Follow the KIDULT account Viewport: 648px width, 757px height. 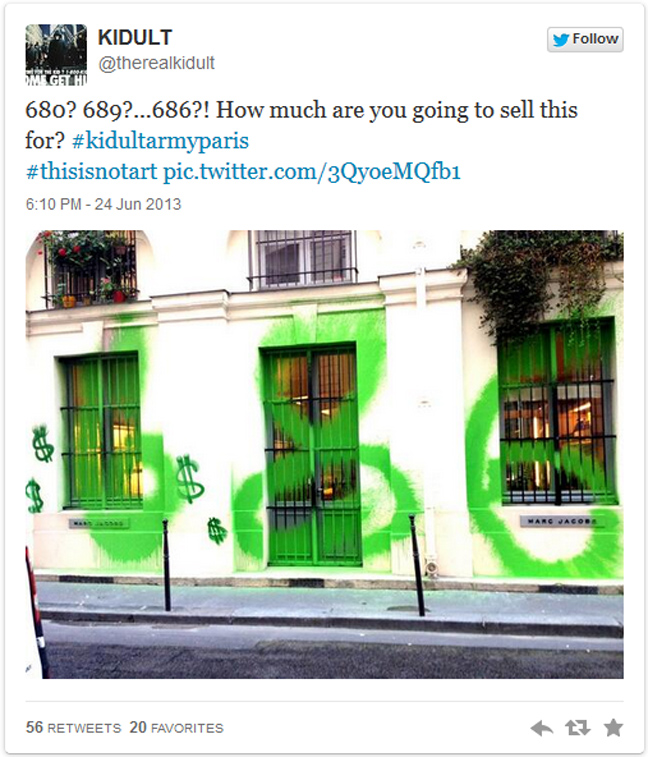click(x=585, y=39)
